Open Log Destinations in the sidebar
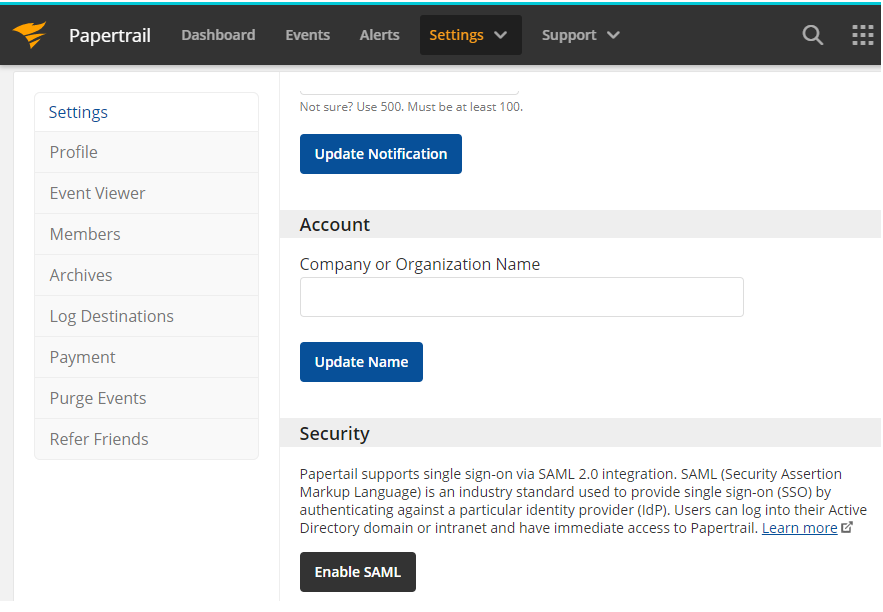This screenshot has height=612, width=883. pyautogui.click(x=146, y=316)
